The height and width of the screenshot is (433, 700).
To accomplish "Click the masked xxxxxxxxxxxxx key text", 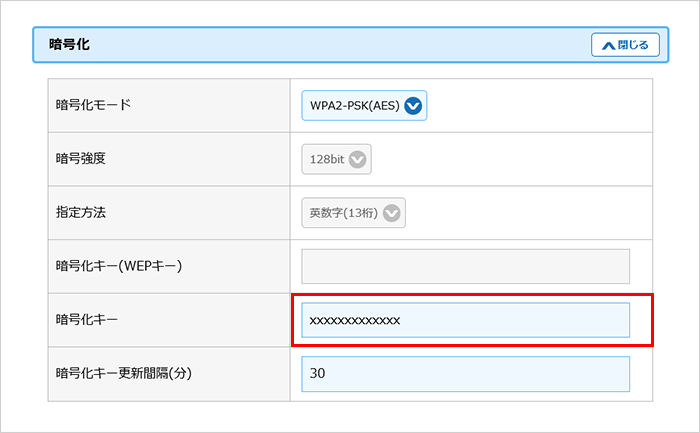I will click(355, 320).
